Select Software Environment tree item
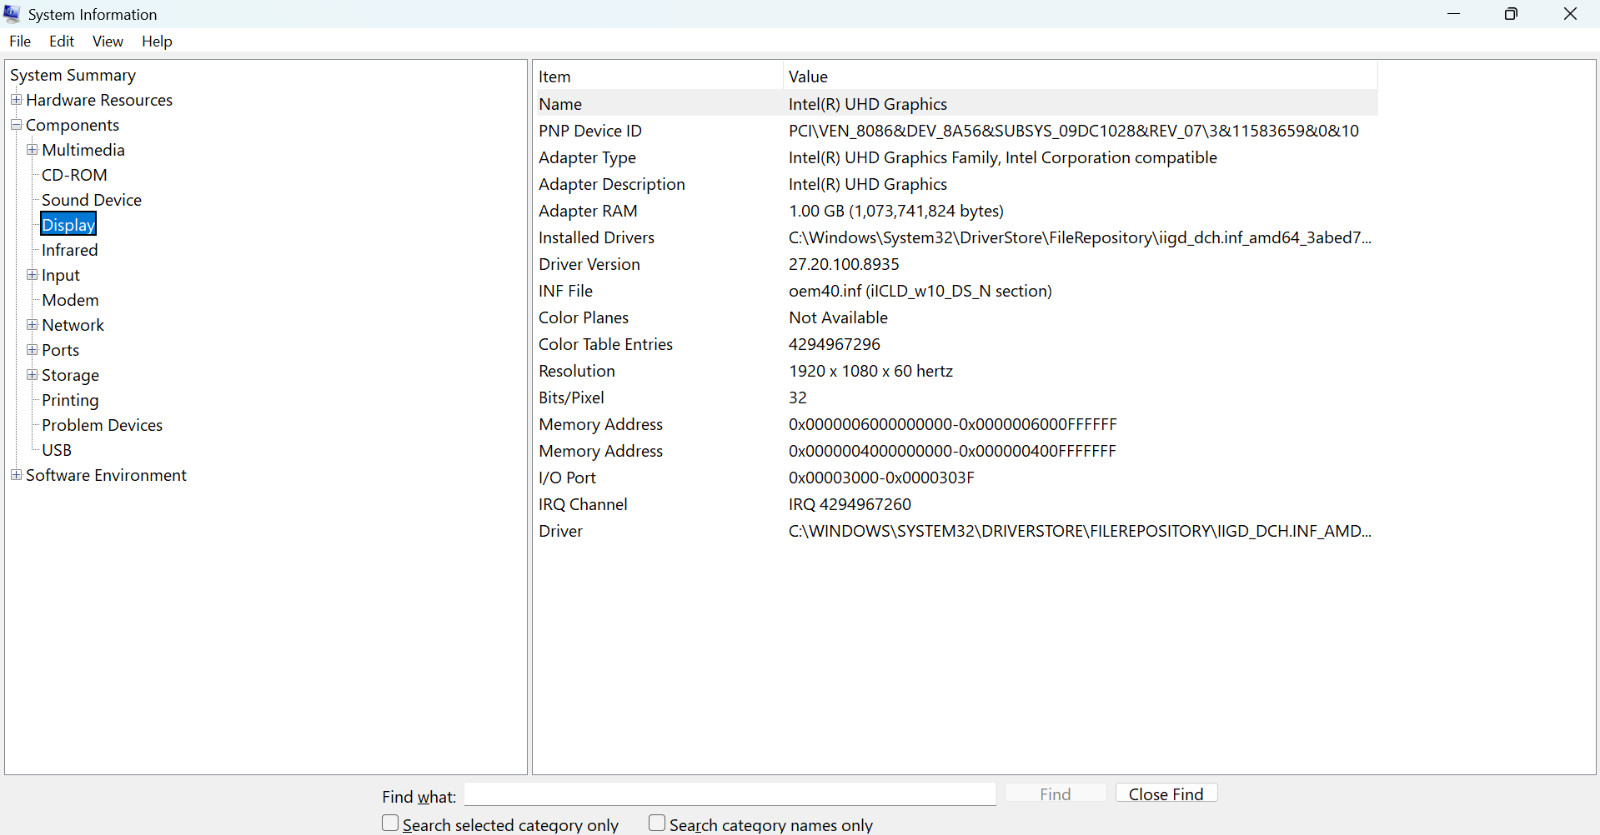1600x835 pixels. [106, 475]
